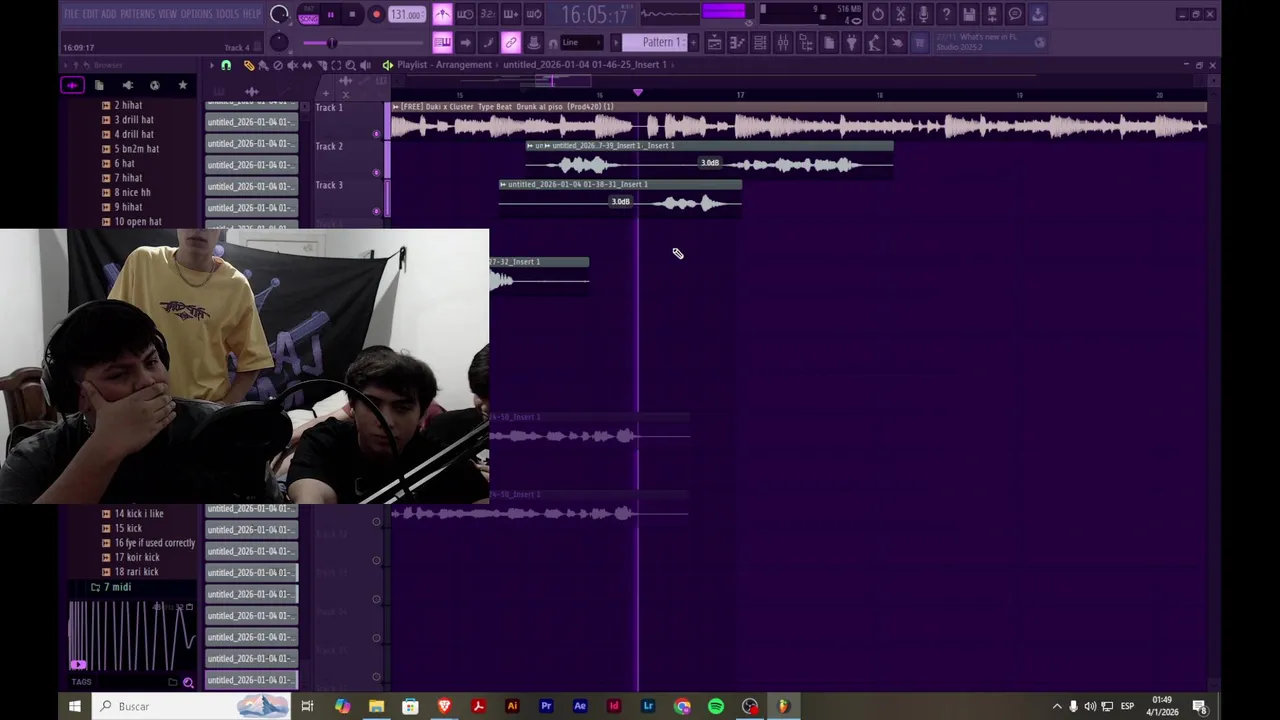The image size is (1280, 720).
Task: Select the playlist Playback speaker tool
Action: (365, 65)
